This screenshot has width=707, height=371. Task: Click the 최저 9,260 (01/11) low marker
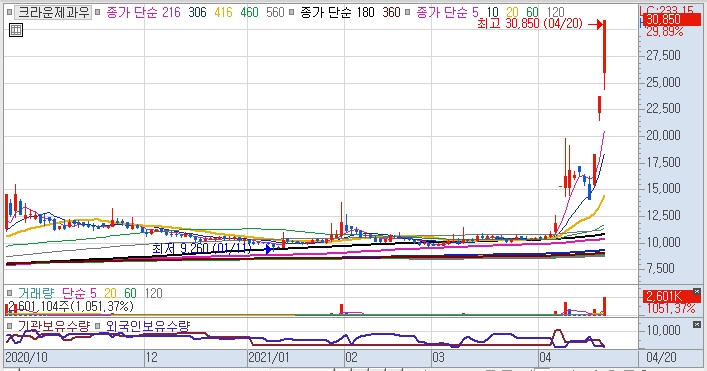pyautogui.click(x=202, y=248)
